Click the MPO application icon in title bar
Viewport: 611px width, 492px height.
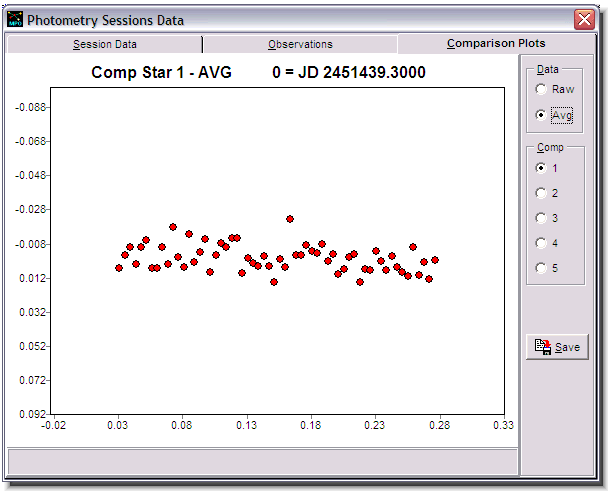pyautogui.click(x=15, y=19)
